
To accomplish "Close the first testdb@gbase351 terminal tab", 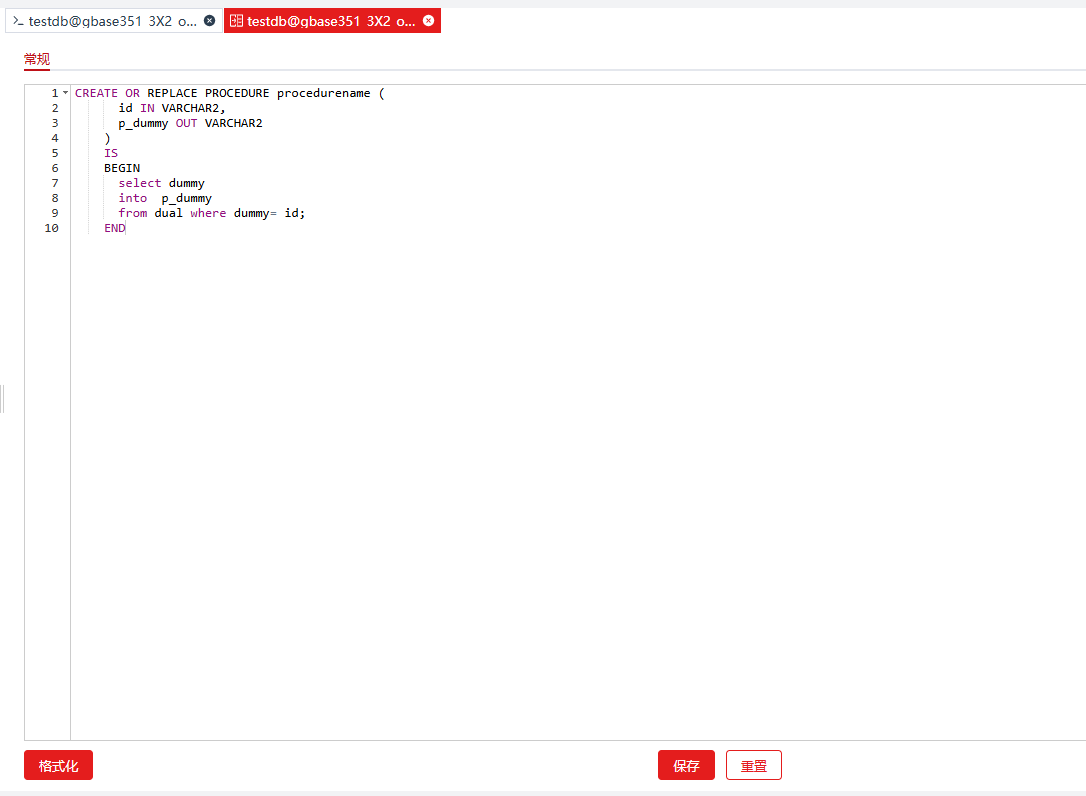I will tap(209, 21).
